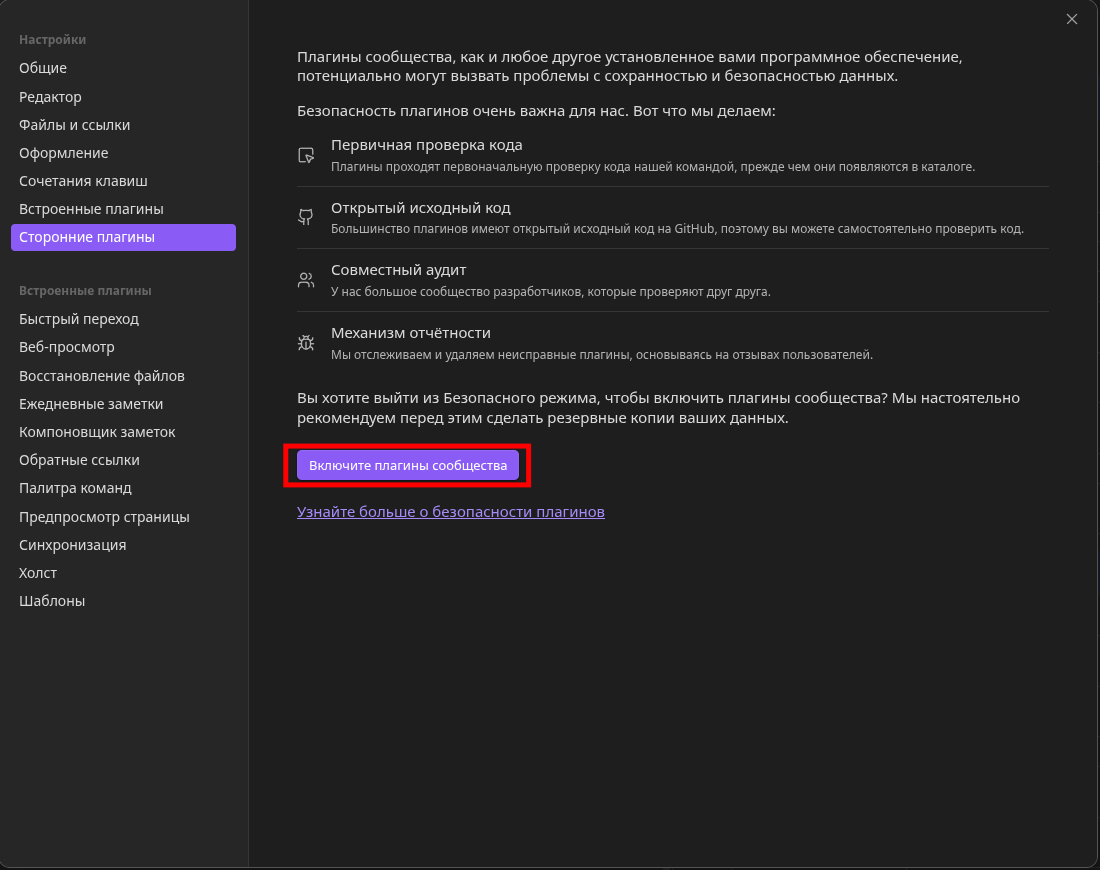Open "Палитра команд" plugin settings
1100x870 pixels.
click(75, 488)
